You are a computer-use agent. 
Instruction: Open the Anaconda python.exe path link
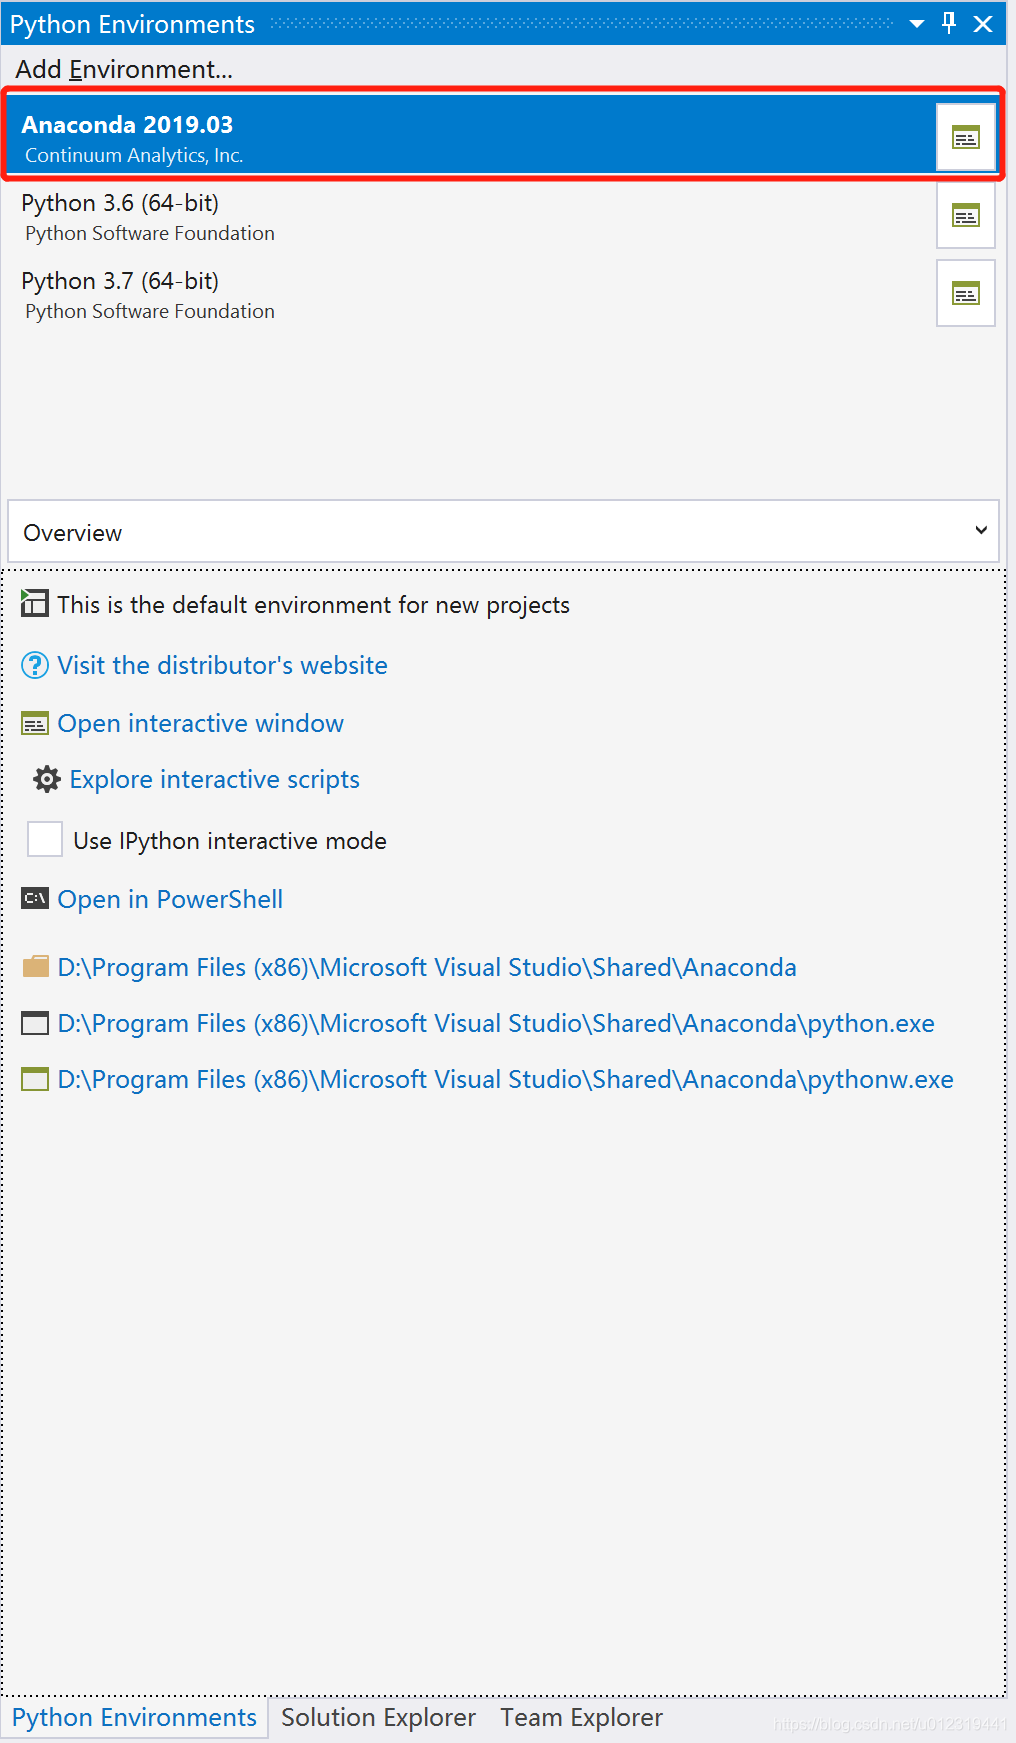[496, 1023]
